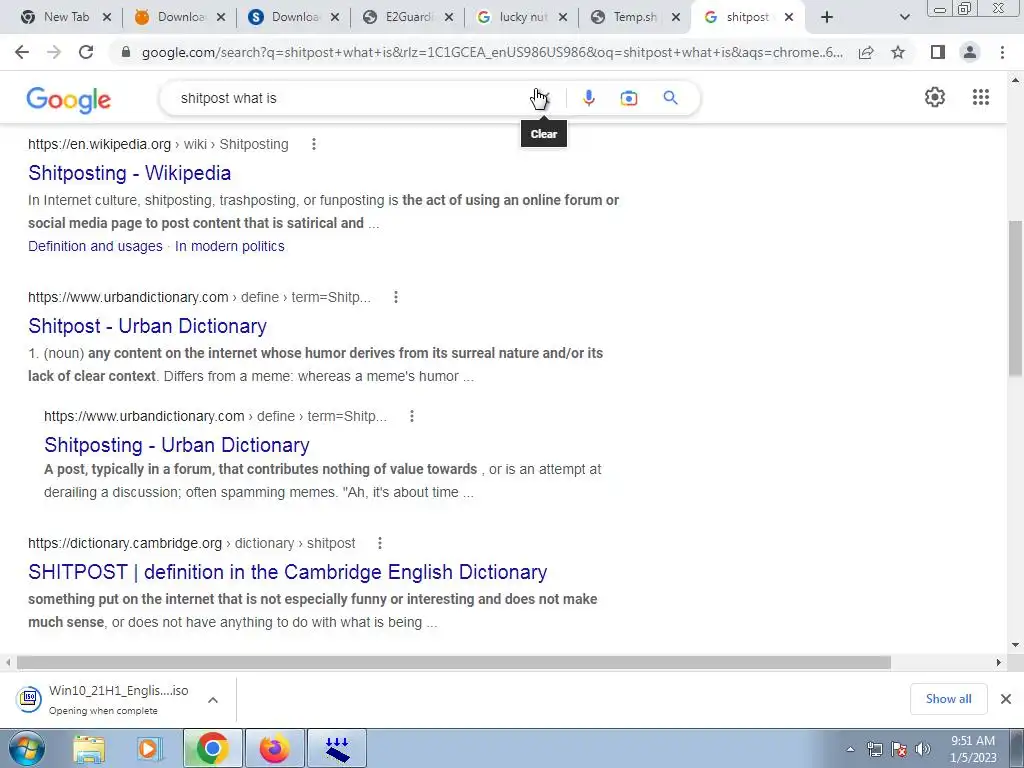Toggle the Chrome side panel
The image size is (1024, 768).
pos(938,52)
